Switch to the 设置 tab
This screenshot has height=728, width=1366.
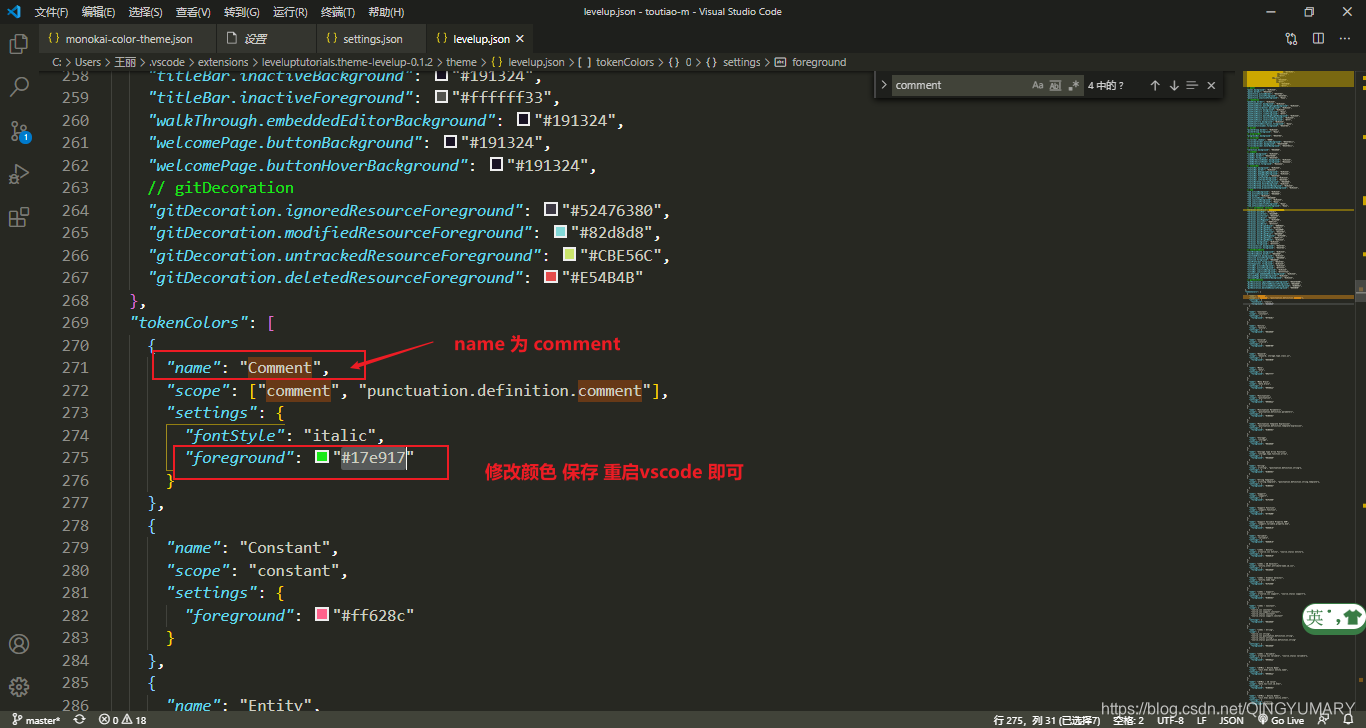tap(265, 39)
